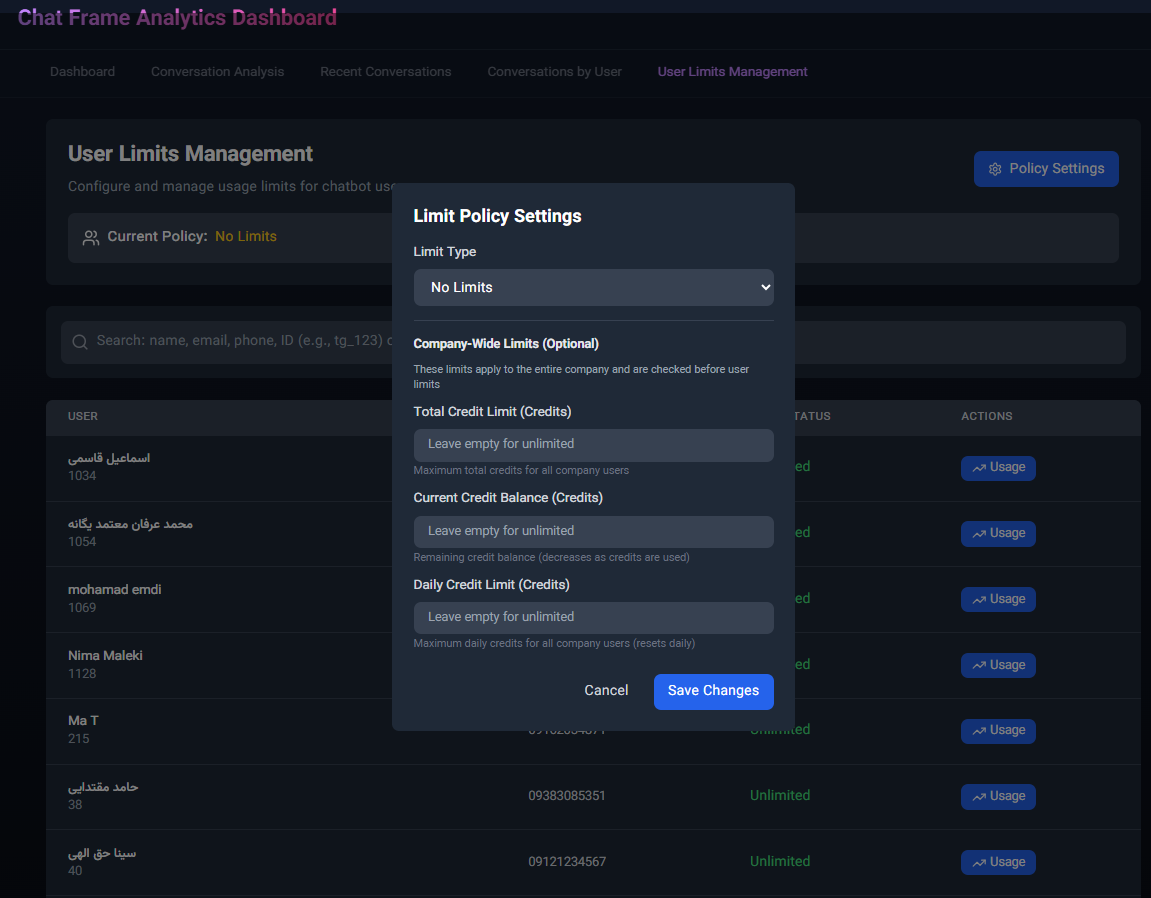Open the Conversation Analysis tab
This screenshot has height=898, width=1151.
click(217, 72)
